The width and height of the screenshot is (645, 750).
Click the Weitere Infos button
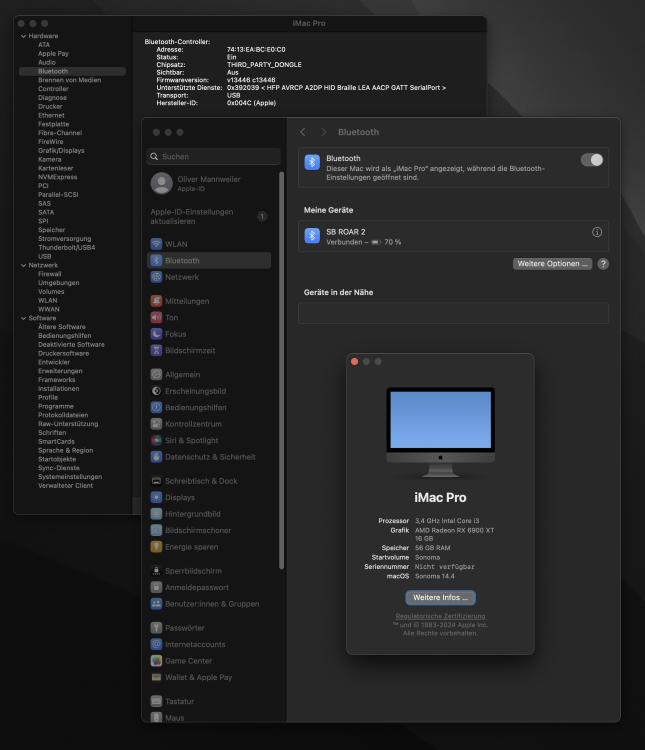click(440, 597)
